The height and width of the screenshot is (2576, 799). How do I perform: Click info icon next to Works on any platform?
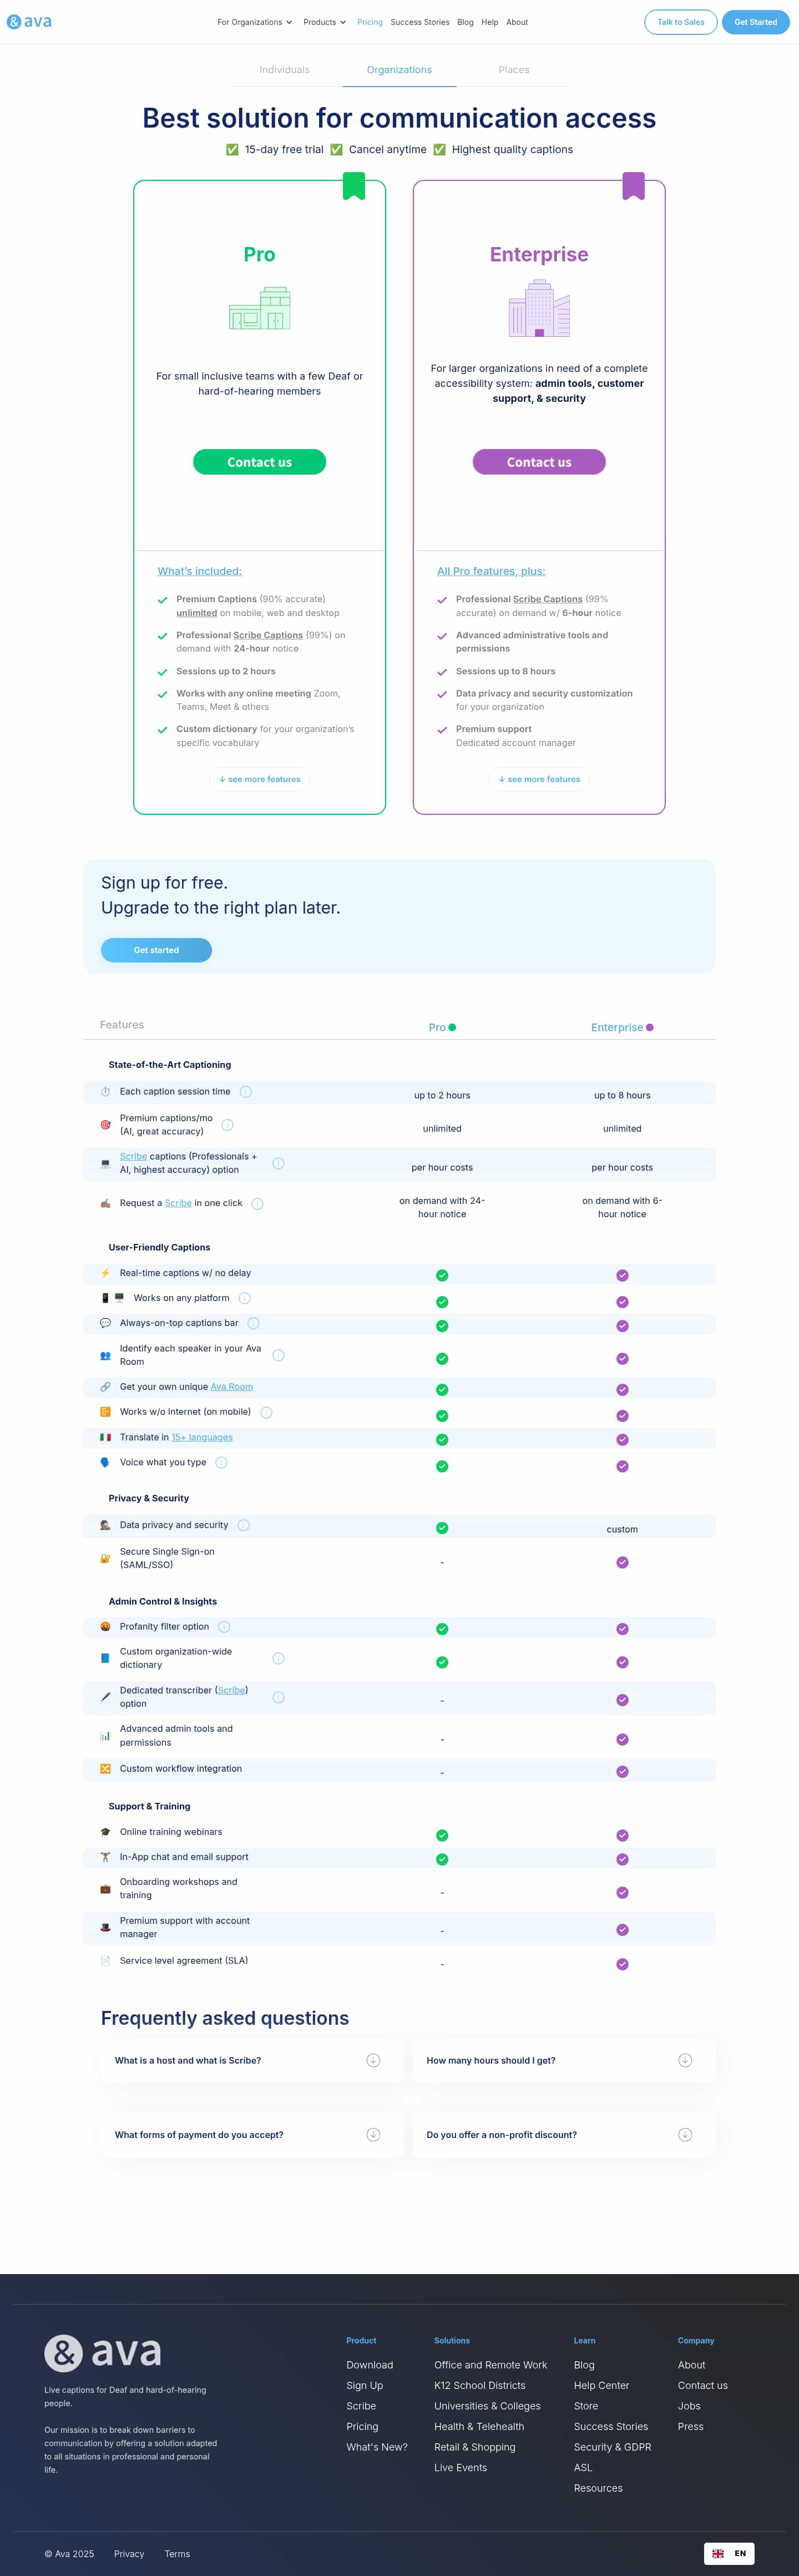click(245, 1298)
